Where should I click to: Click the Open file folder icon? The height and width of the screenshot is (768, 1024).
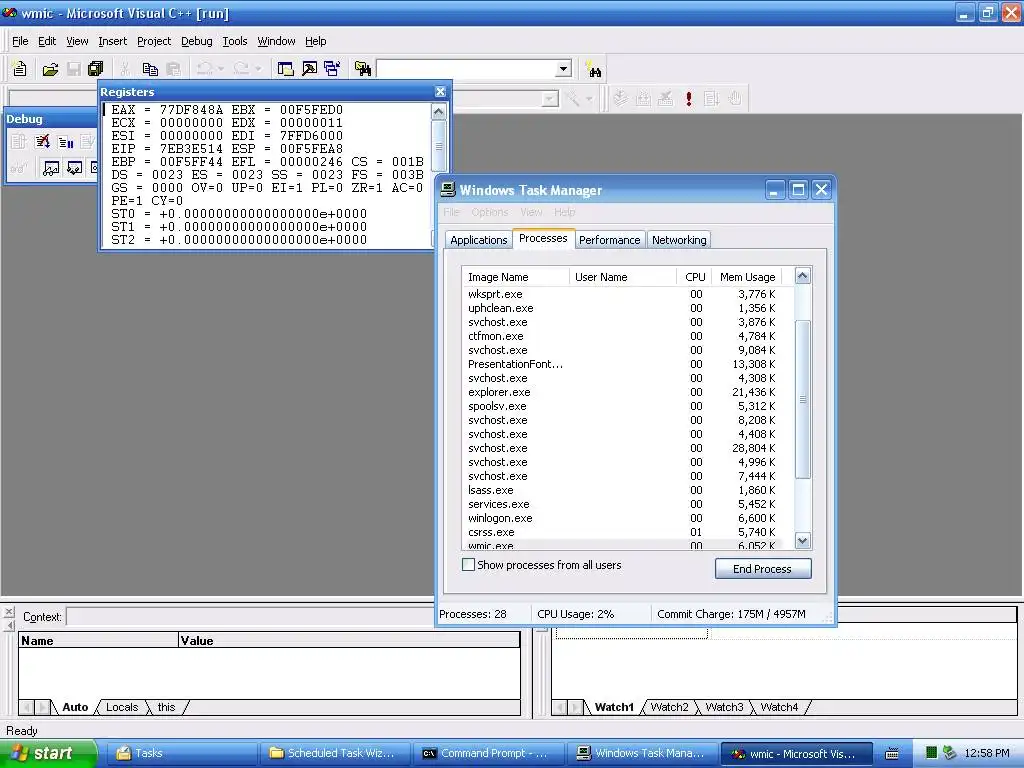point(50,69)
